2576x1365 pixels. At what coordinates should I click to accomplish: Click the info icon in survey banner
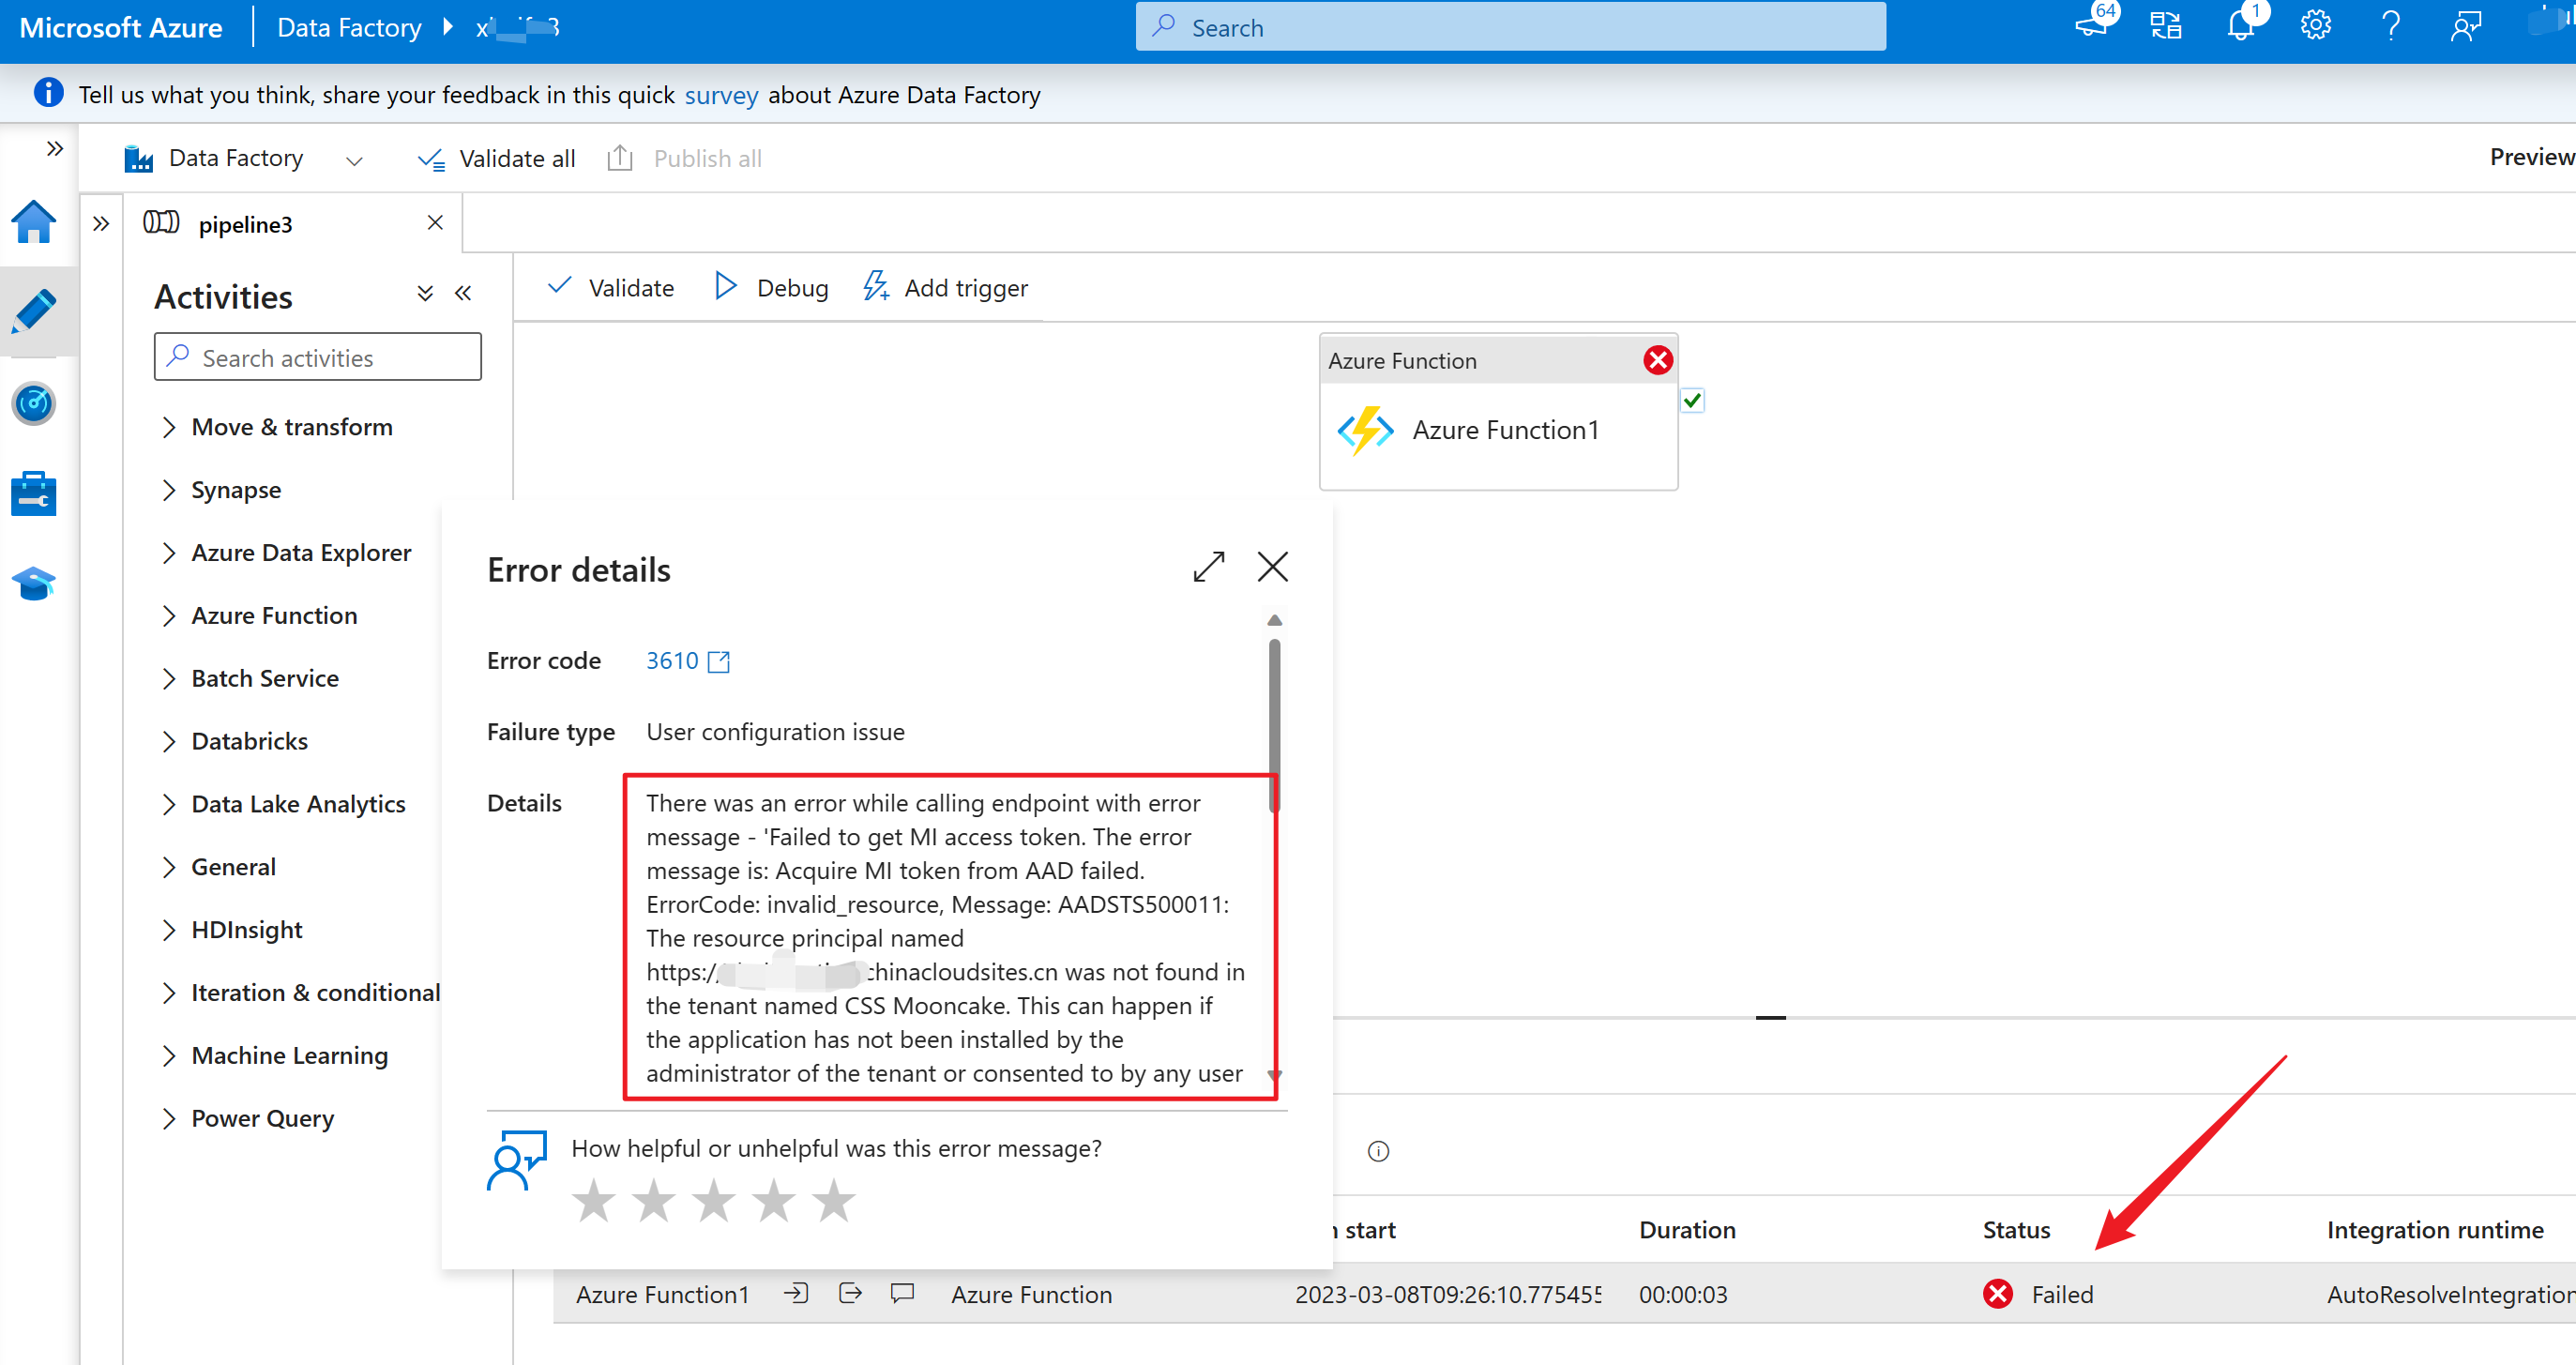click(x=48, y=93)
